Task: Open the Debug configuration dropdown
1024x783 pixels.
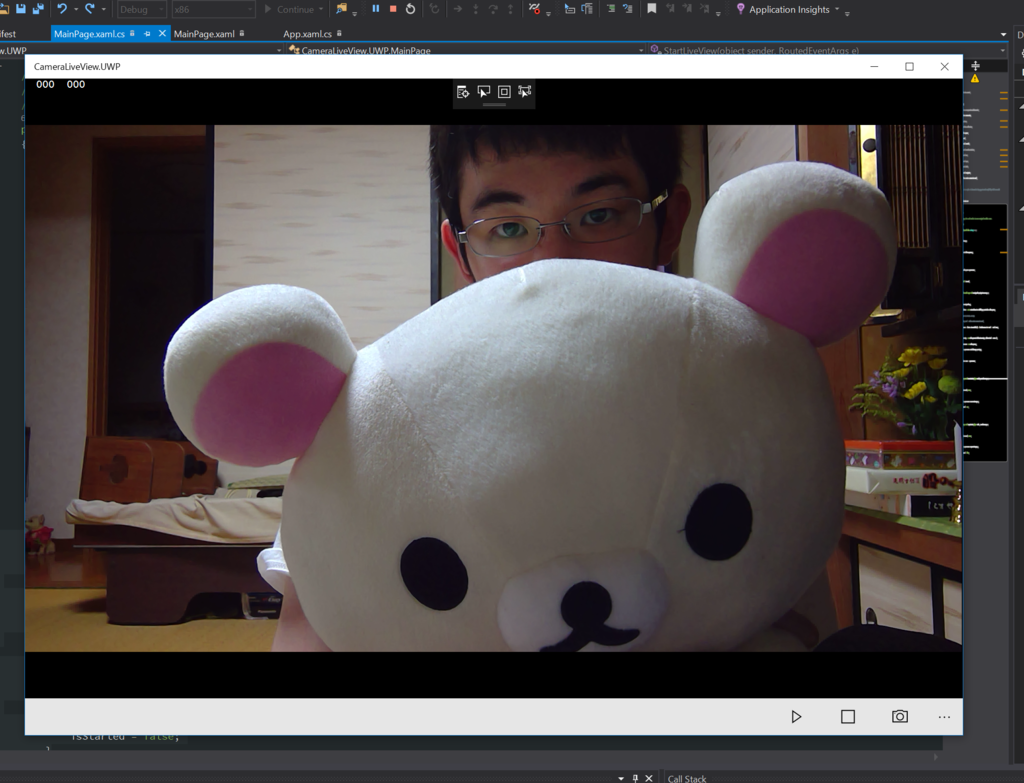Action: (141, 9)
